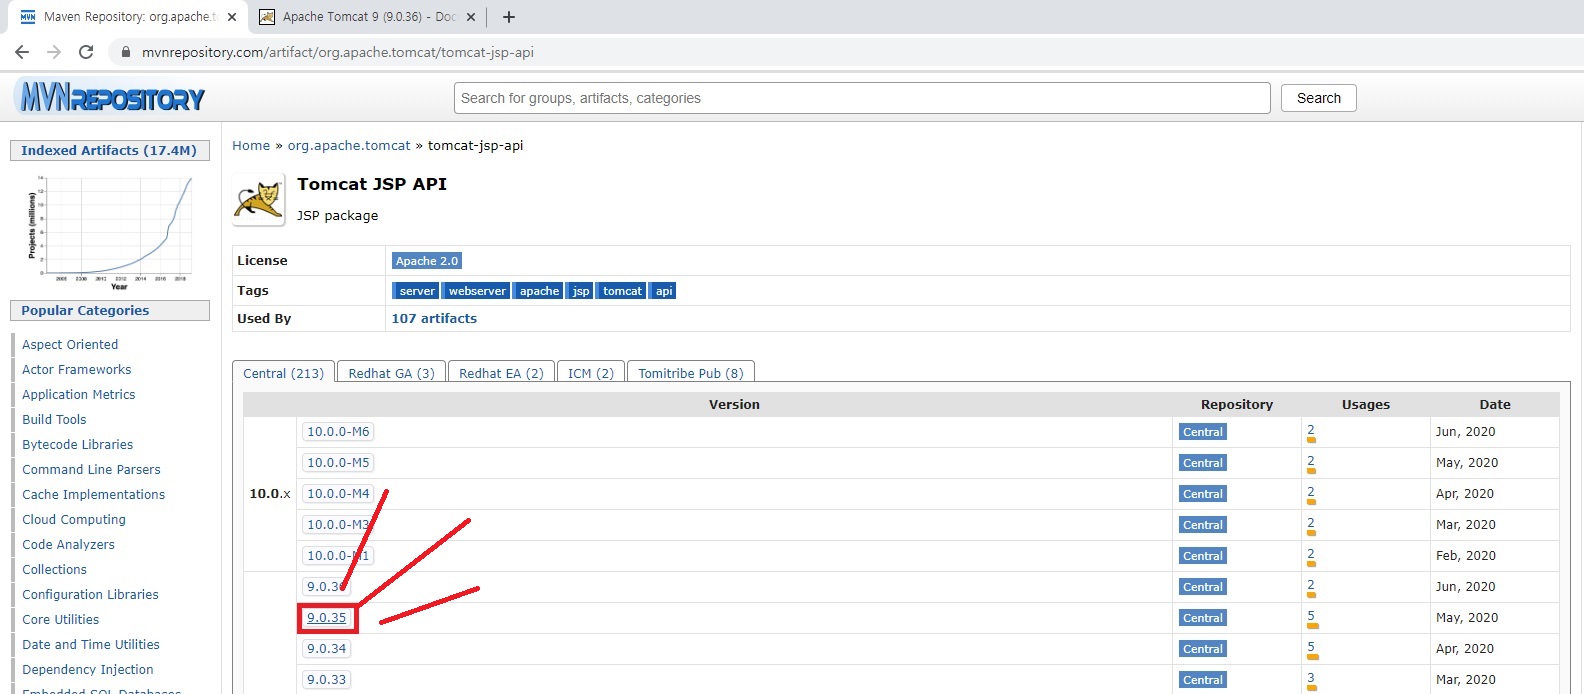This screenshot has width=1584, height=694.
Task: Go to Home breadcrumb link
Action: coord(251,145)
